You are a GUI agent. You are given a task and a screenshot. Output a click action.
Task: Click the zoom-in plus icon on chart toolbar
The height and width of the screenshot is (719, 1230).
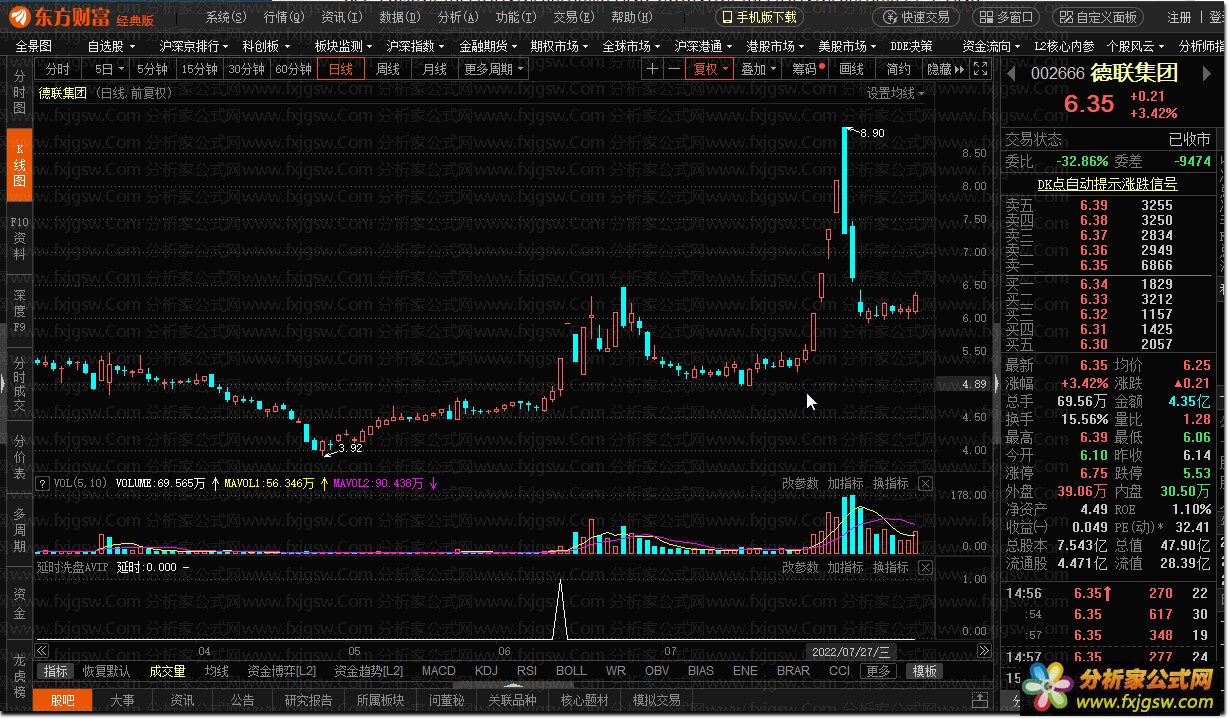pos(653,69)
